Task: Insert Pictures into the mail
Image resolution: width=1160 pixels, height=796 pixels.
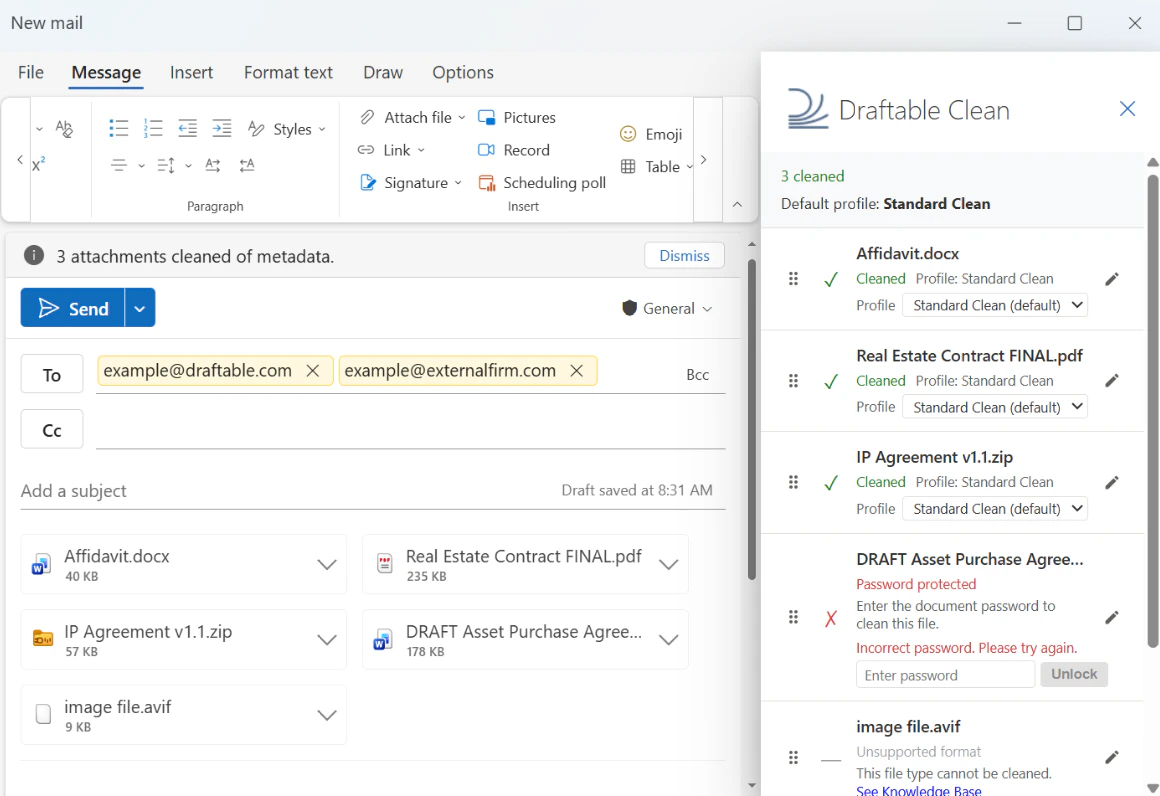Action: coord(516,118)
